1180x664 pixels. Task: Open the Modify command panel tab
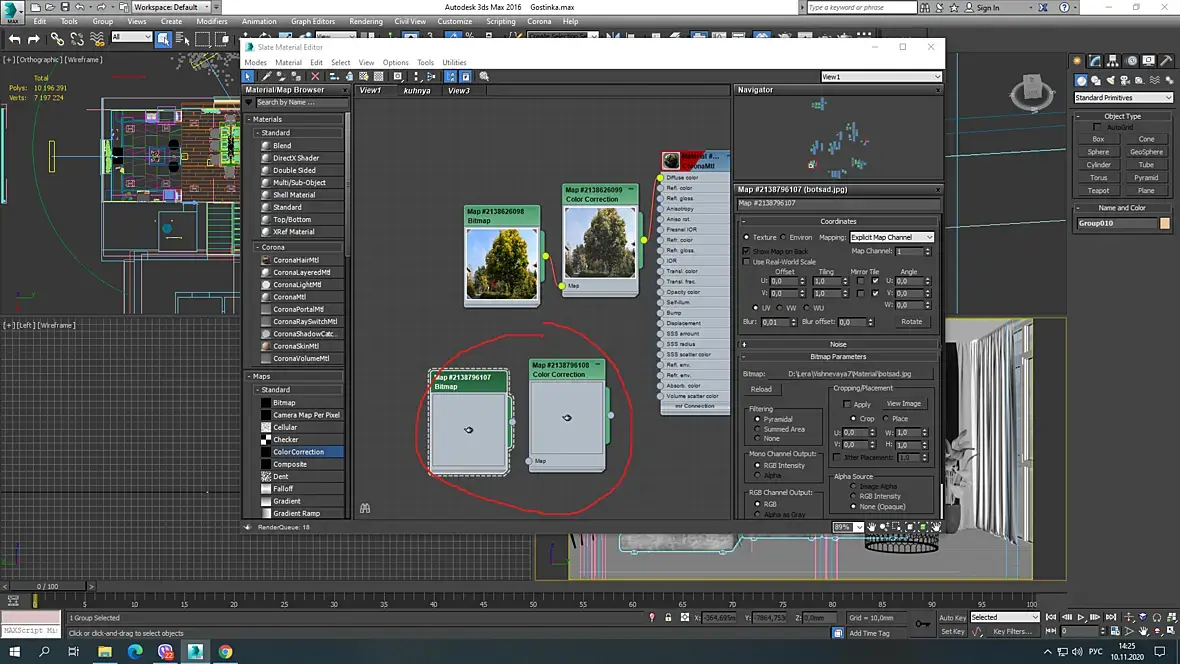[1097, 61]
